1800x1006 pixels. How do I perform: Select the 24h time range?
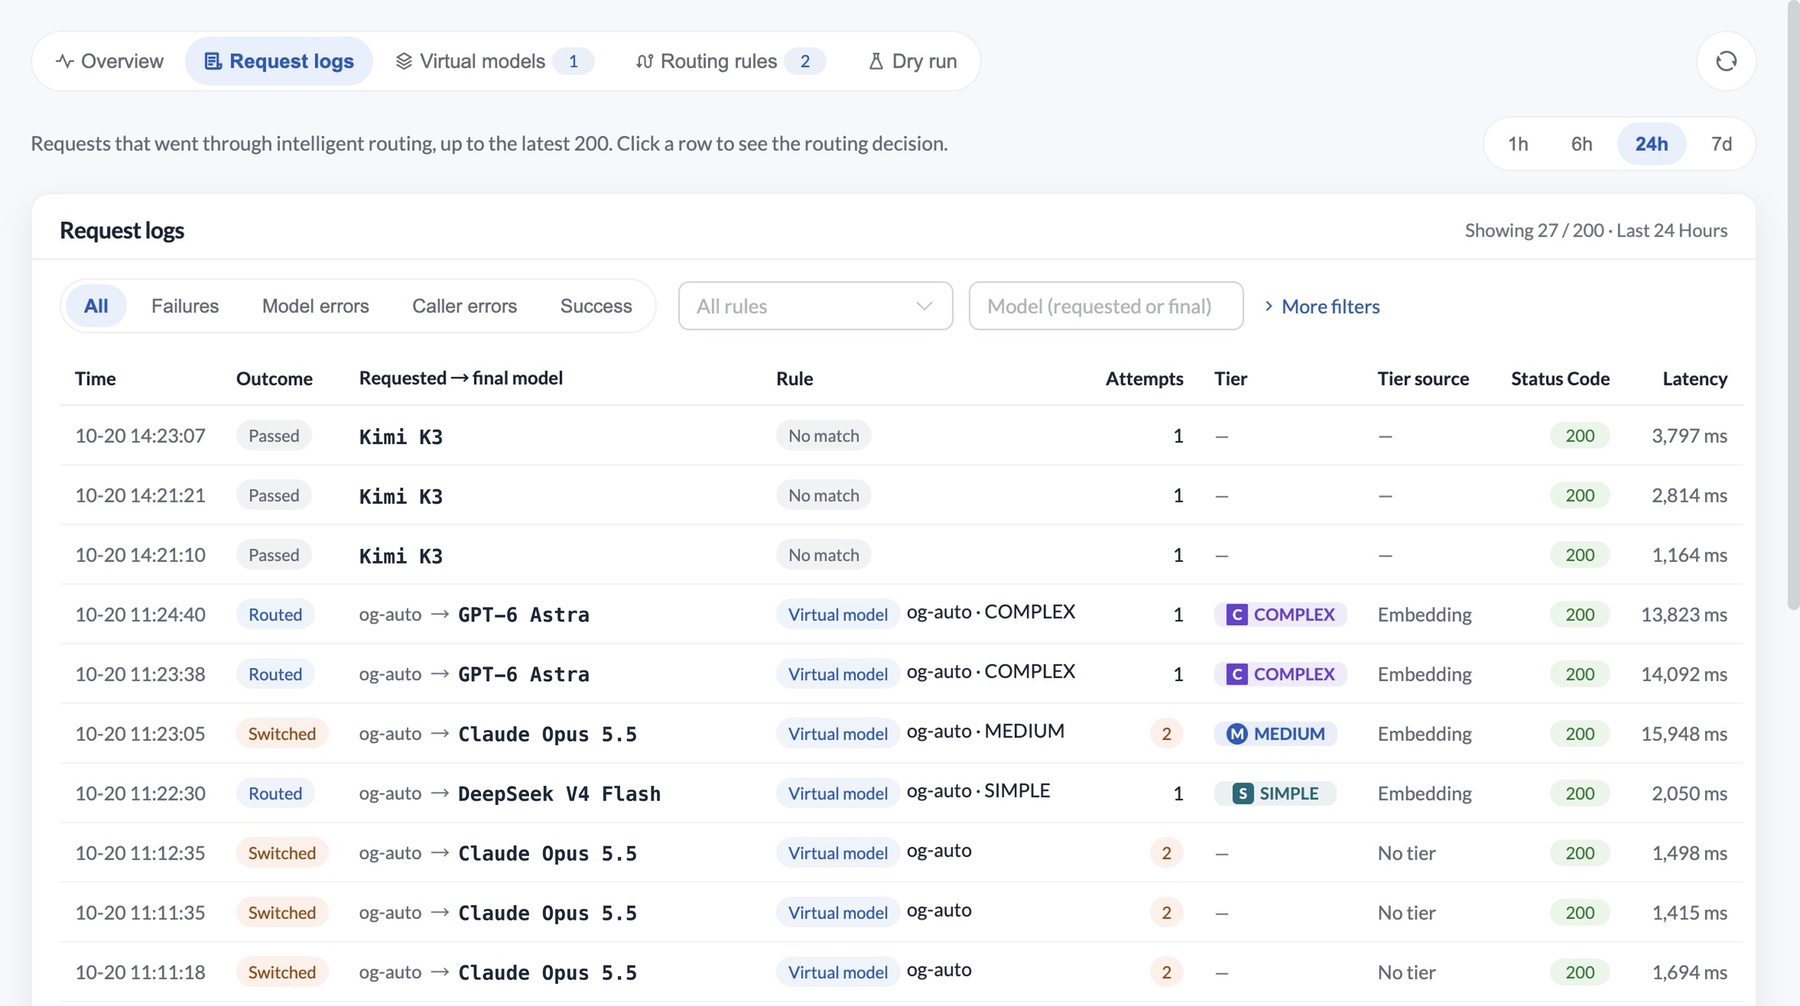click(x=1651, y=144)
